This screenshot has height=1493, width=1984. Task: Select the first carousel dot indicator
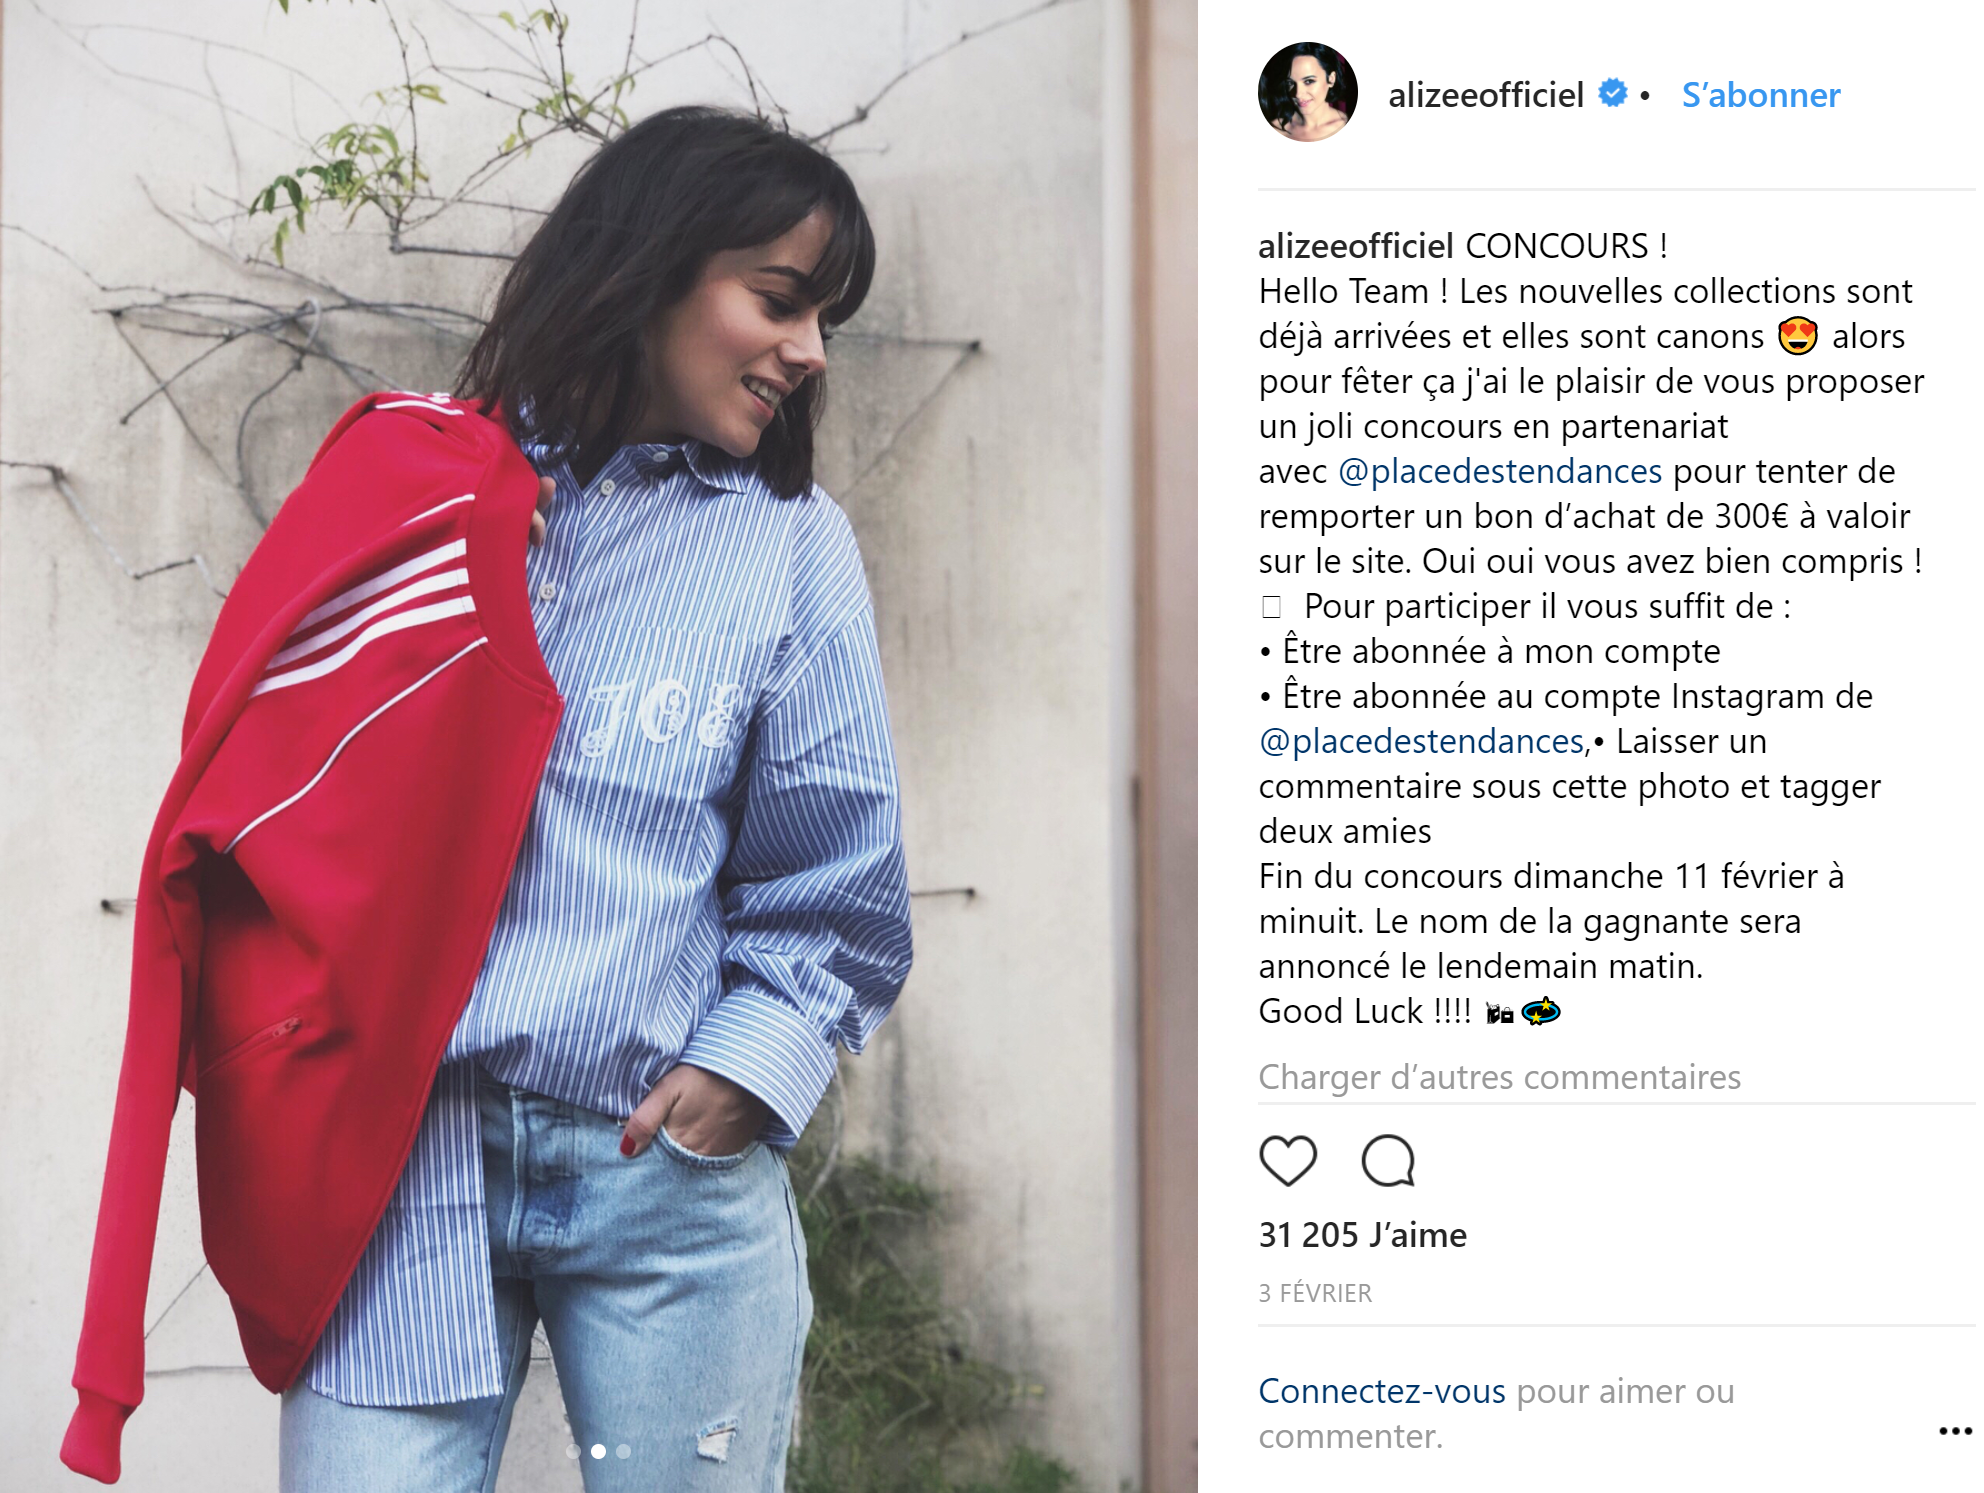(573, 1451)
